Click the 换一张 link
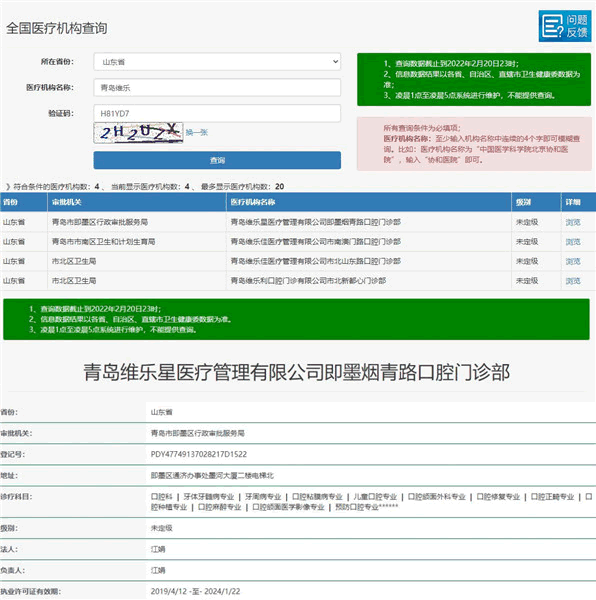Image resolution: width=596 pixels, height=600 pixels. [x=197, y=132]
